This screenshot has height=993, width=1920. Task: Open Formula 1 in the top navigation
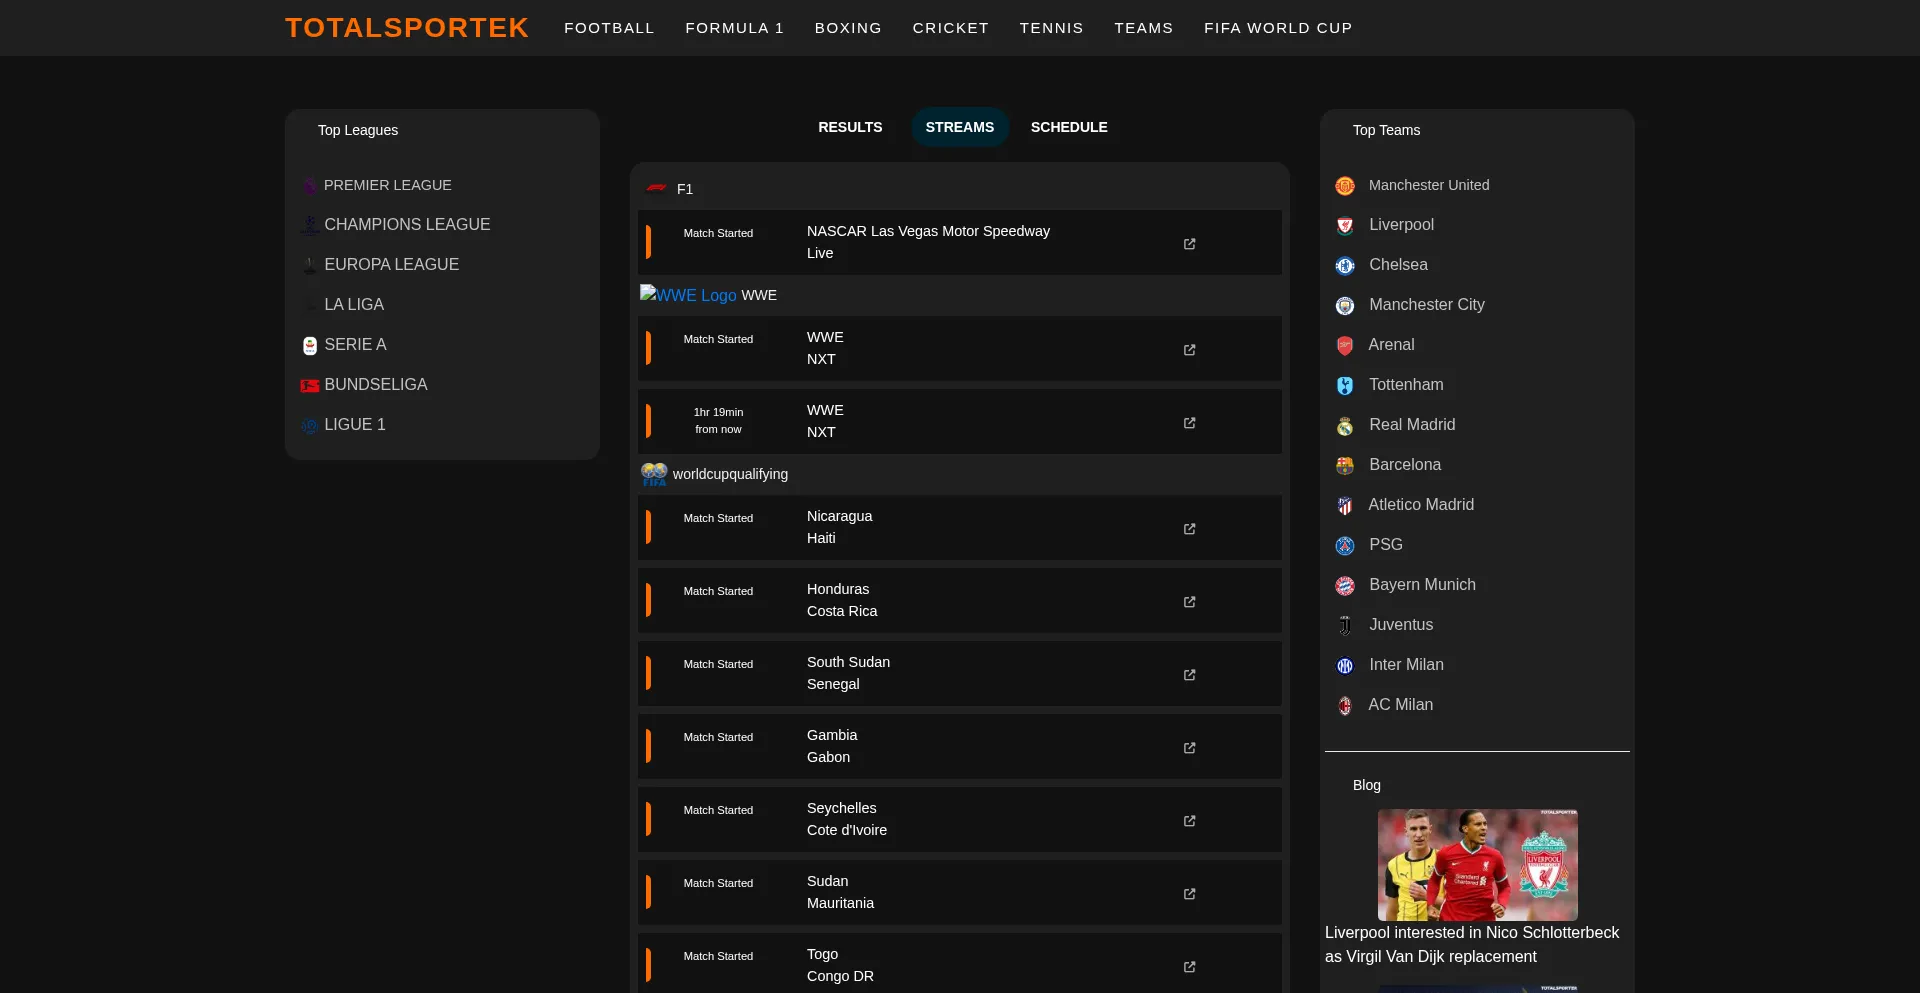pos(734,28)
